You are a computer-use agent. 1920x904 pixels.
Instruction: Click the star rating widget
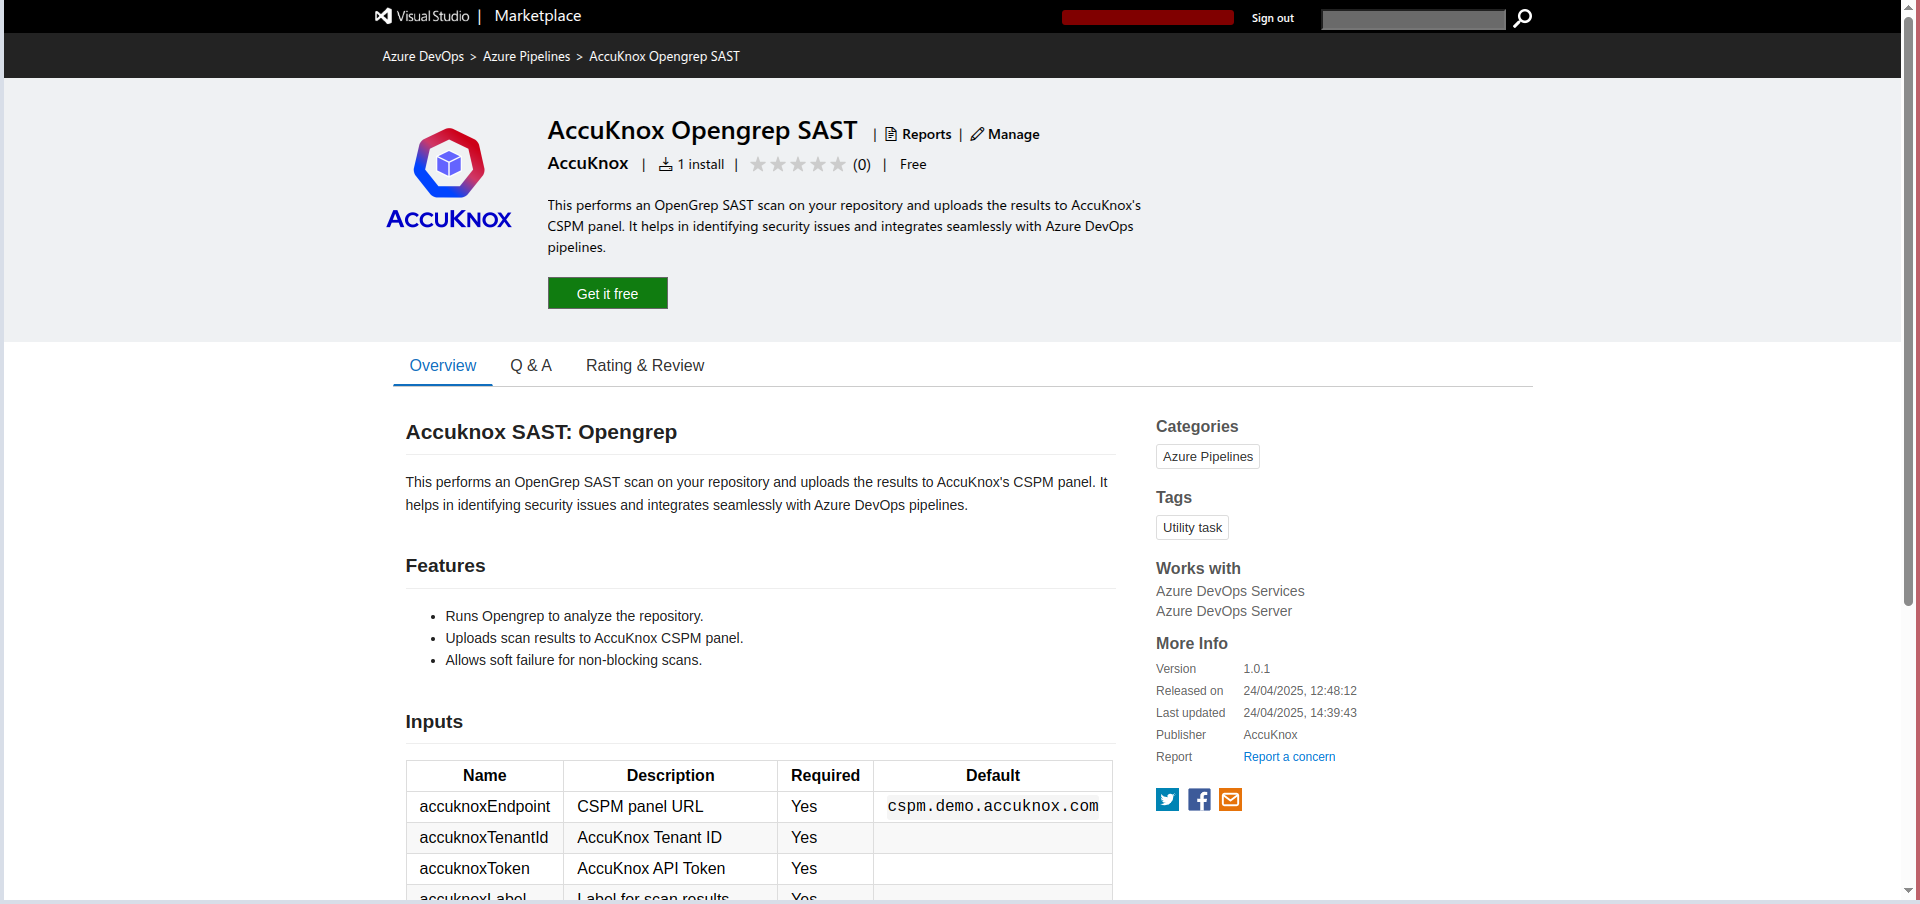[797, 164]
